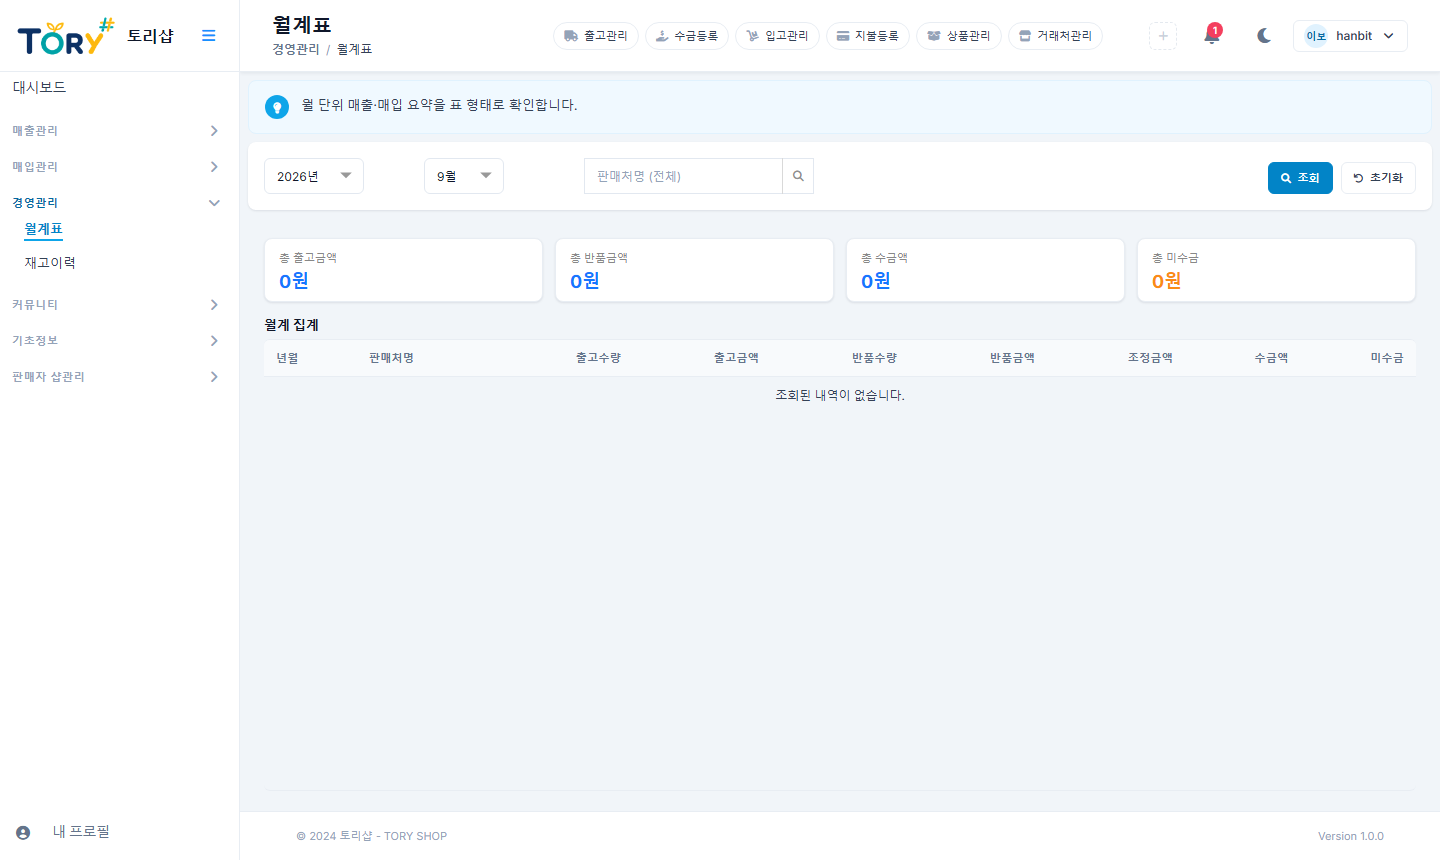Click the 판매처명 column header

point(391,358)
